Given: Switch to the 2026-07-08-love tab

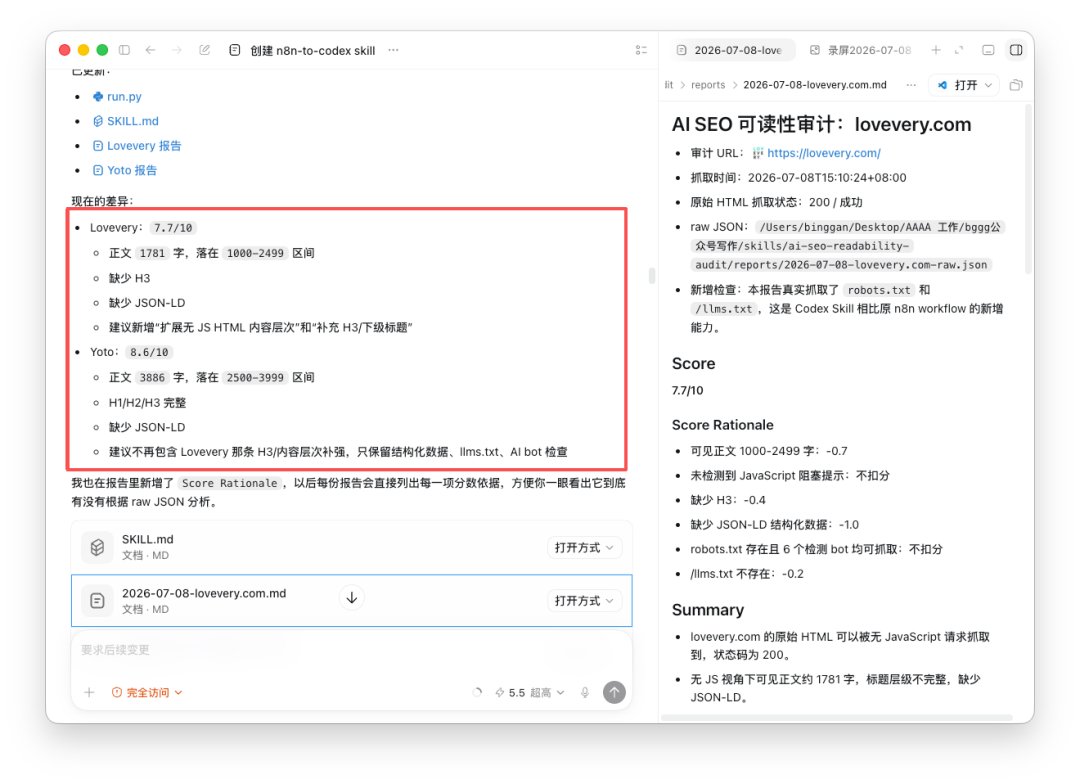Looking at the screenshot, I should point(731,50).
